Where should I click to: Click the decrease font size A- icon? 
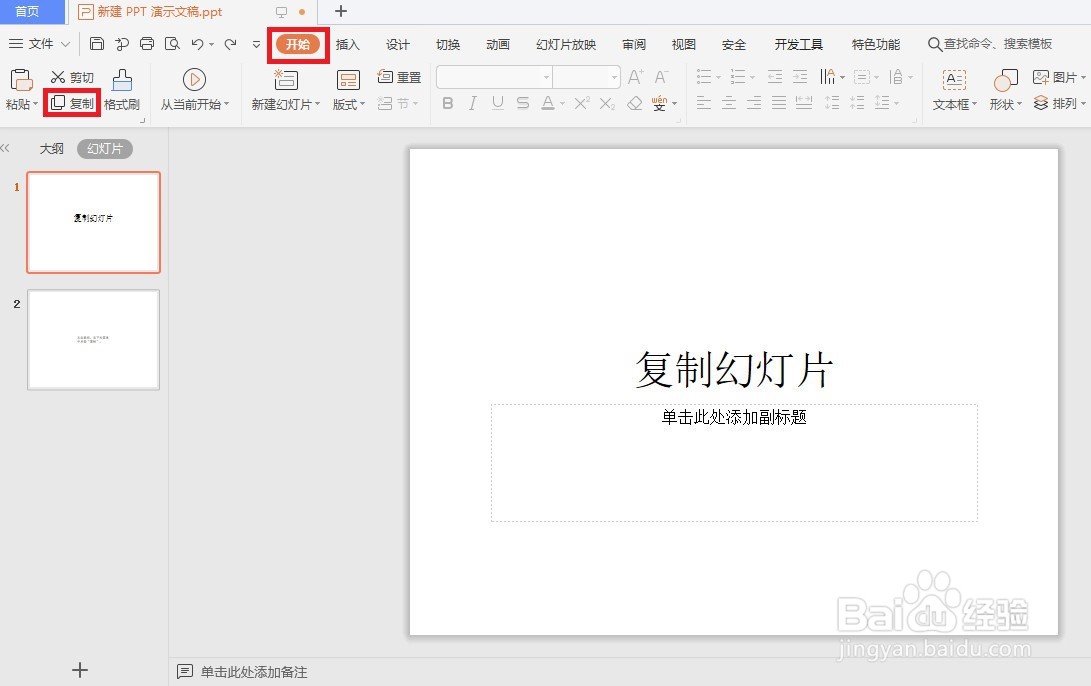662,77
